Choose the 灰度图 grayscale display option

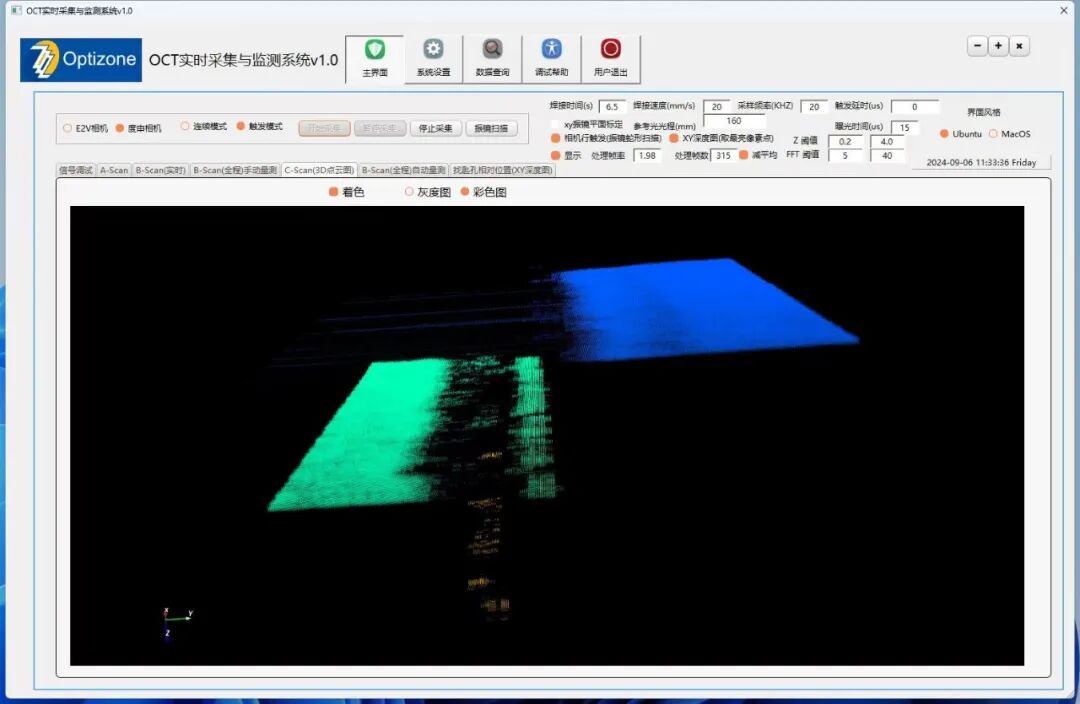tap(409, 192)
